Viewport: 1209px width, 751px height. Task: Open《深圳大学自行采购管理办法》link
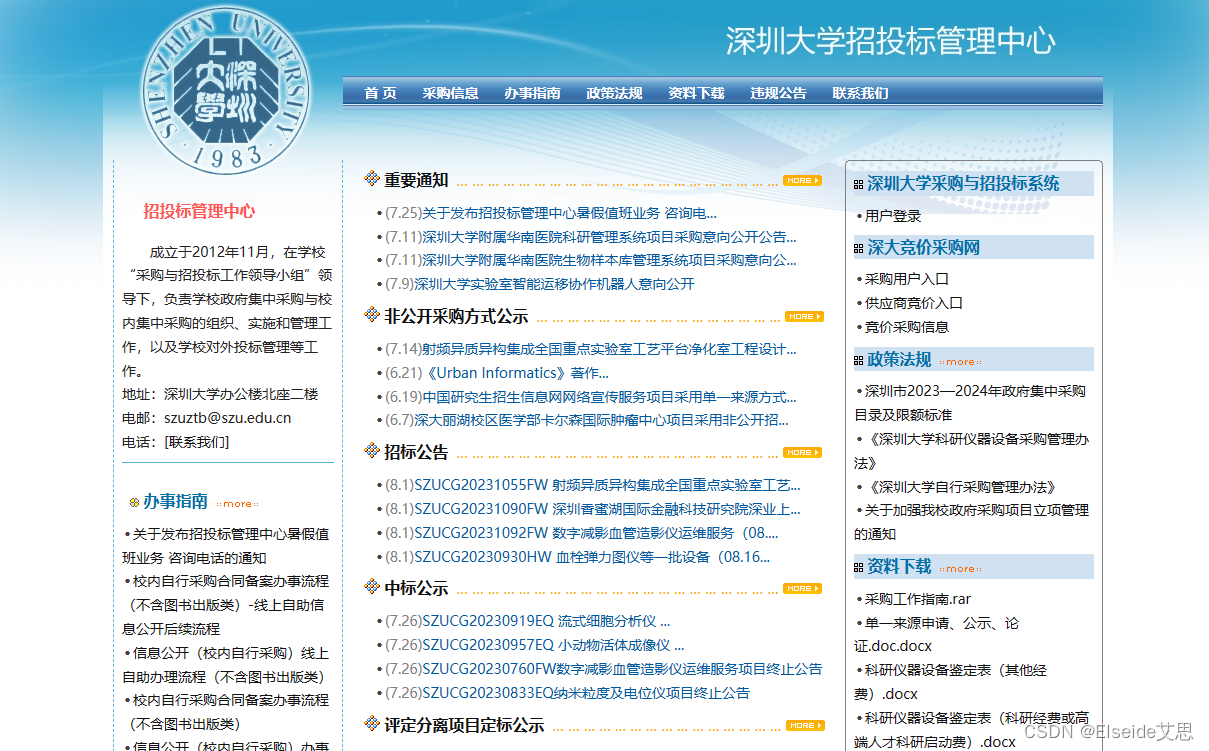pyautogui.click(x=961, y=487)
